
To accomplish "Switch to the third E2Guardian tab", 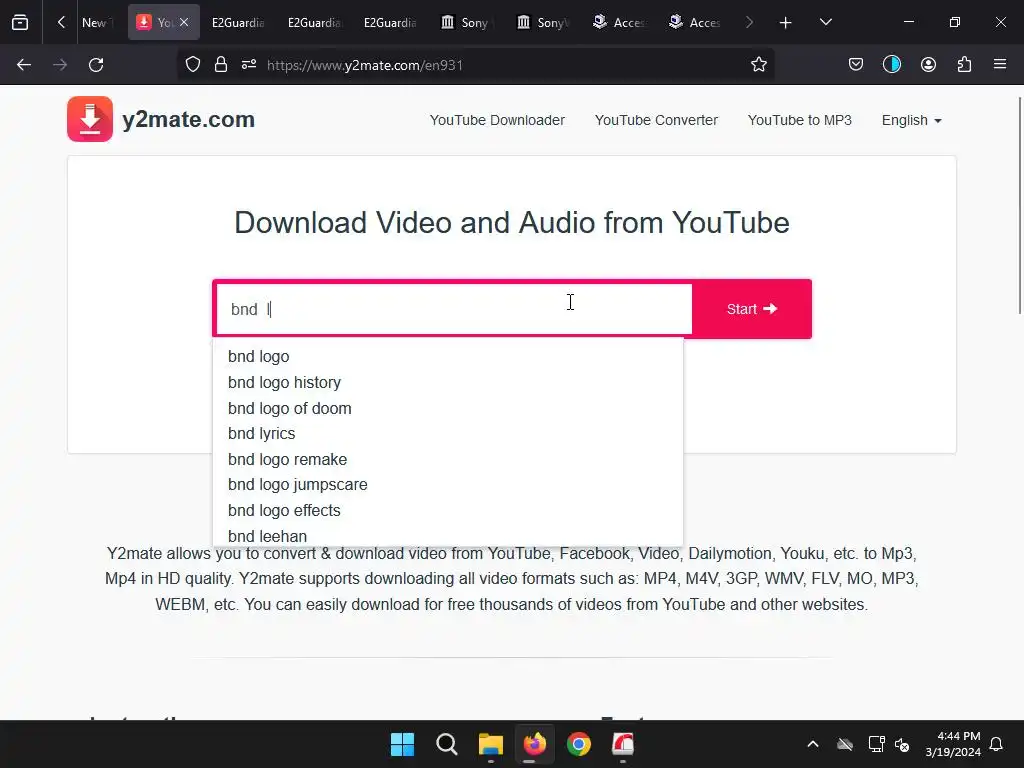I will click(390, 22).
